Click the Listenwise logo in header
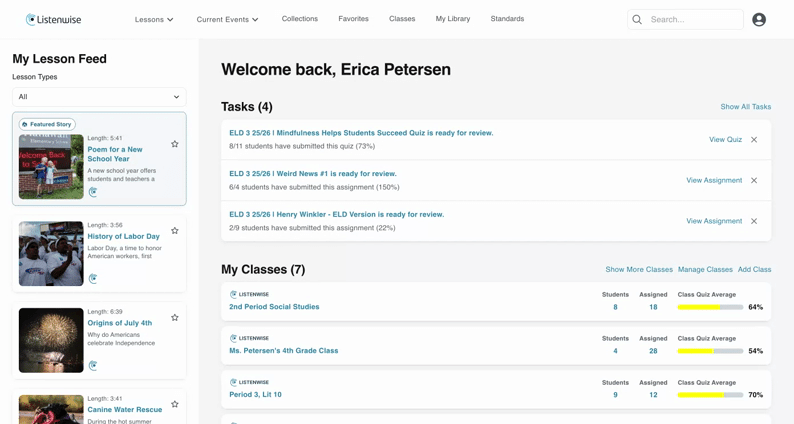Viewport: 794px width, 424px height. click(53, 20)
